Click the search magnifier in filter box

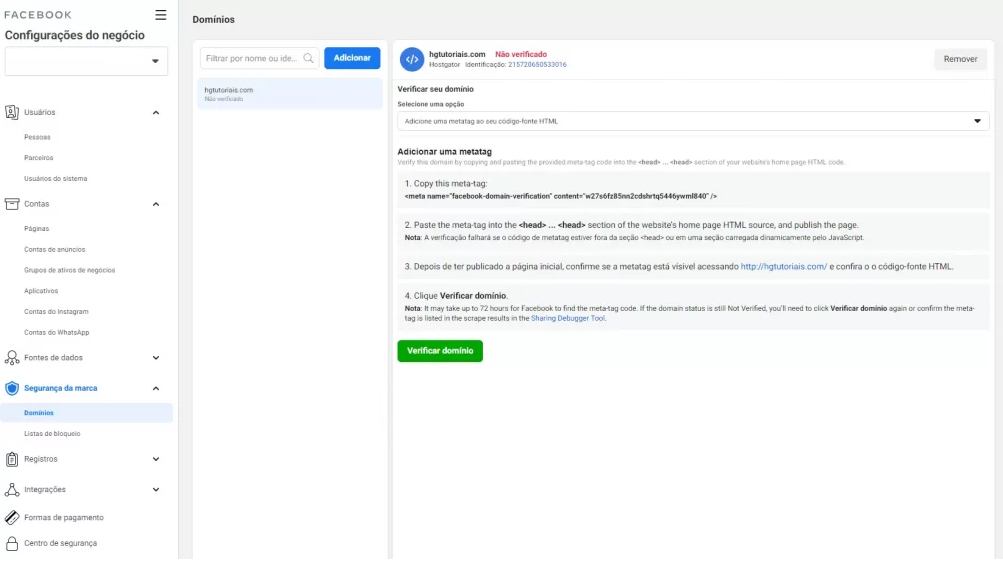pyautogui.click(x=308, y=58)
